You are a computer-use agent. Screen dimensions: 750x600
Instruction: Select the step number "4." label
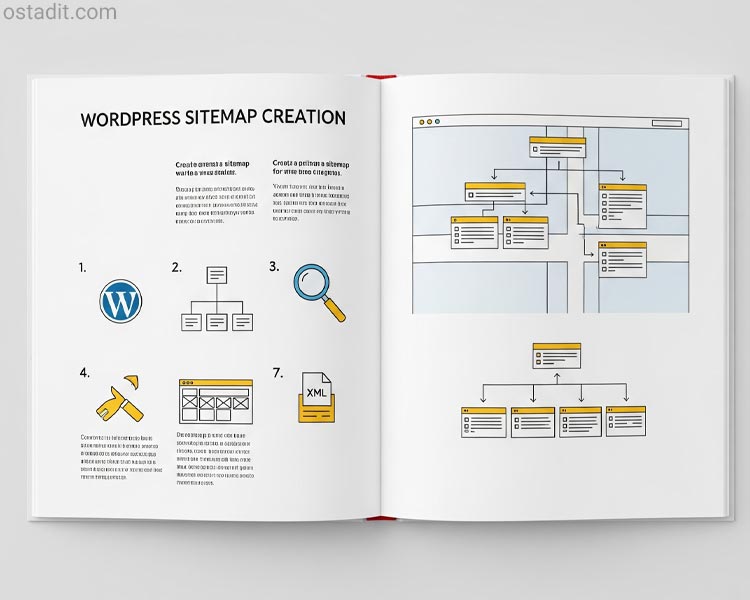tap(85, 373)
